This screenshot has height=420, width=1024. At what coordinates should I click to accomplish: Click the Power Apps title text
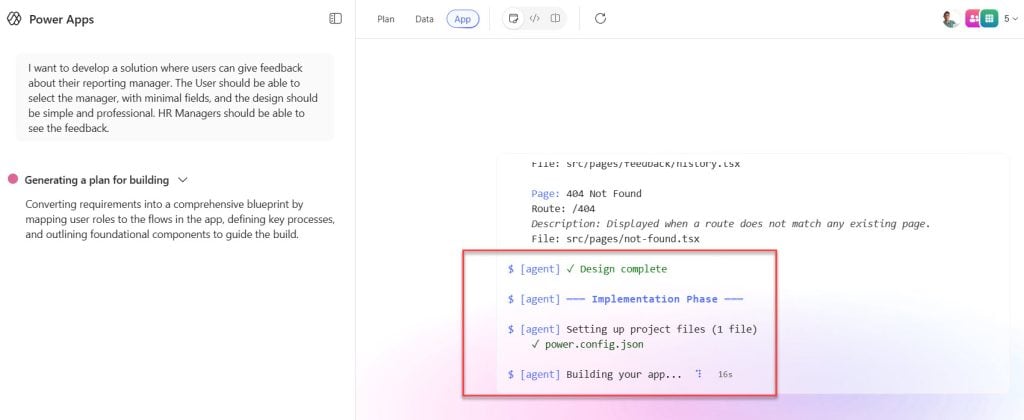coord(61,20)
